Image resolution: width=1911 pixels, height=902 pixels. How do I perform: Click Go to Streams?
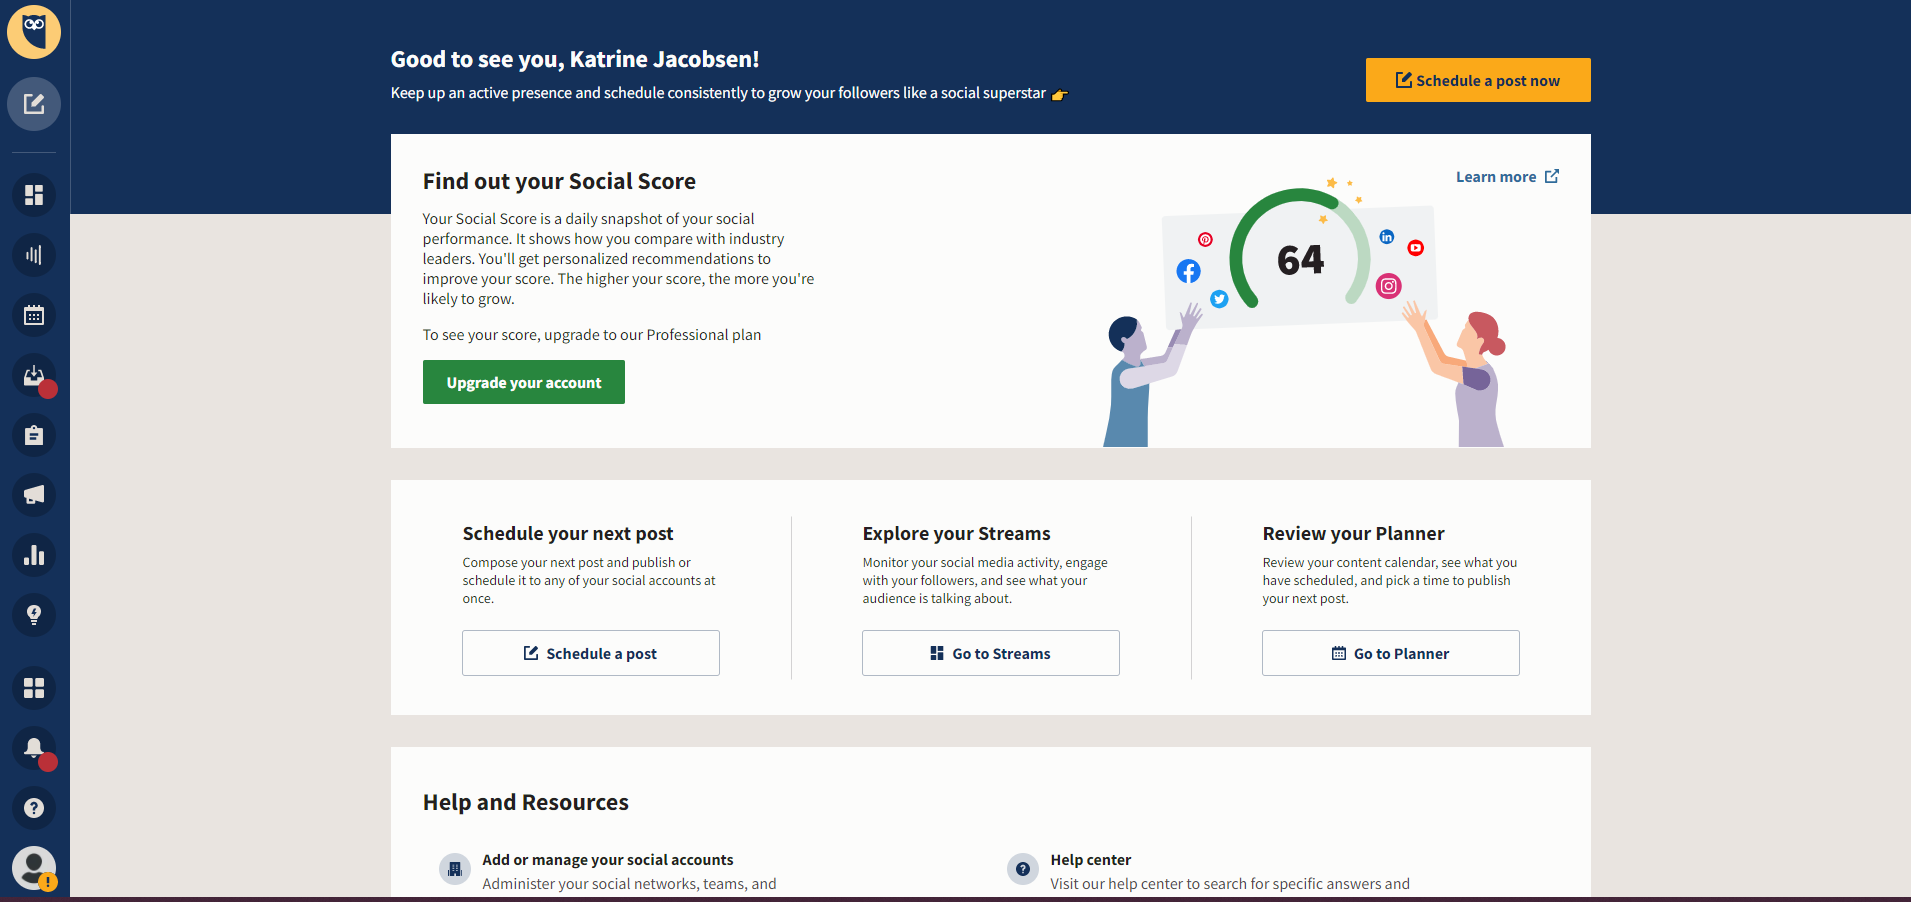[x=990, y=653]
